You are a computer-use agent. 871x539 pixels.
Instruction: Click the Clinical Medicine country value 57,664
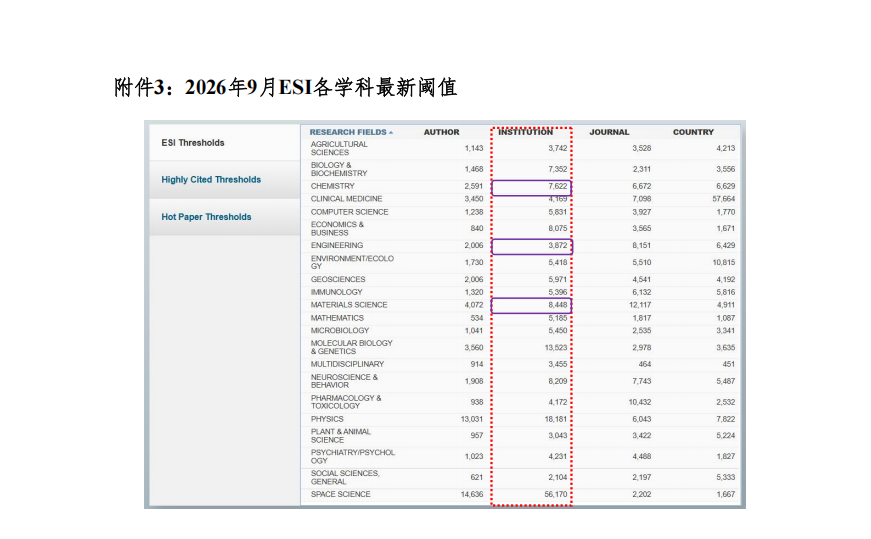click(723, 199)
